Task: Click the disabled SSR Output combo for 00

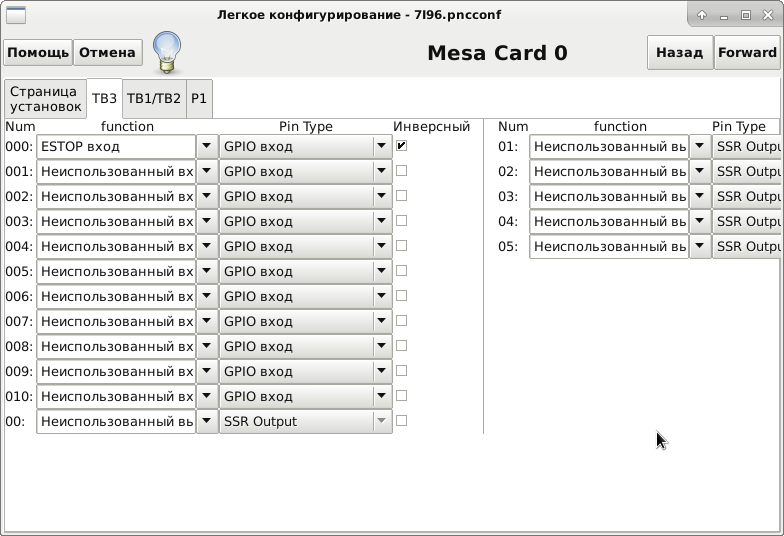Action: tap(306, 422)
